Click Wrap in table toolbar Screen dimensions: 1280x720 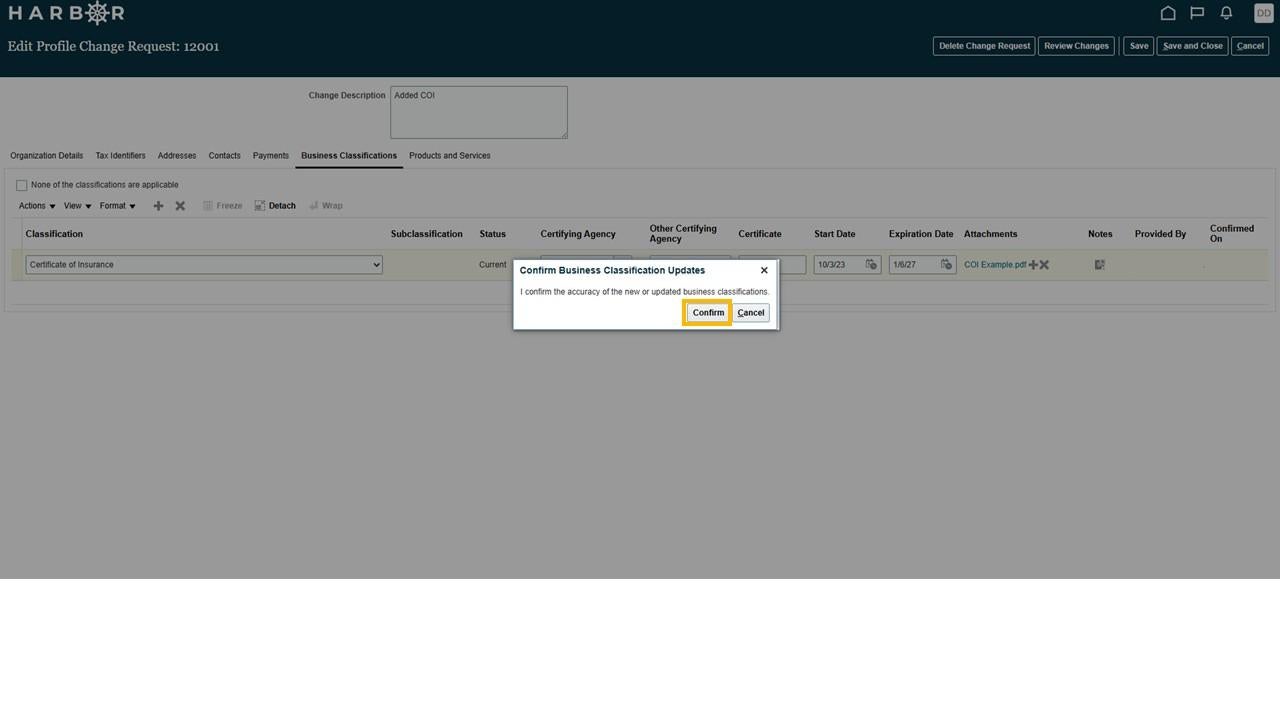click(326, 206)
